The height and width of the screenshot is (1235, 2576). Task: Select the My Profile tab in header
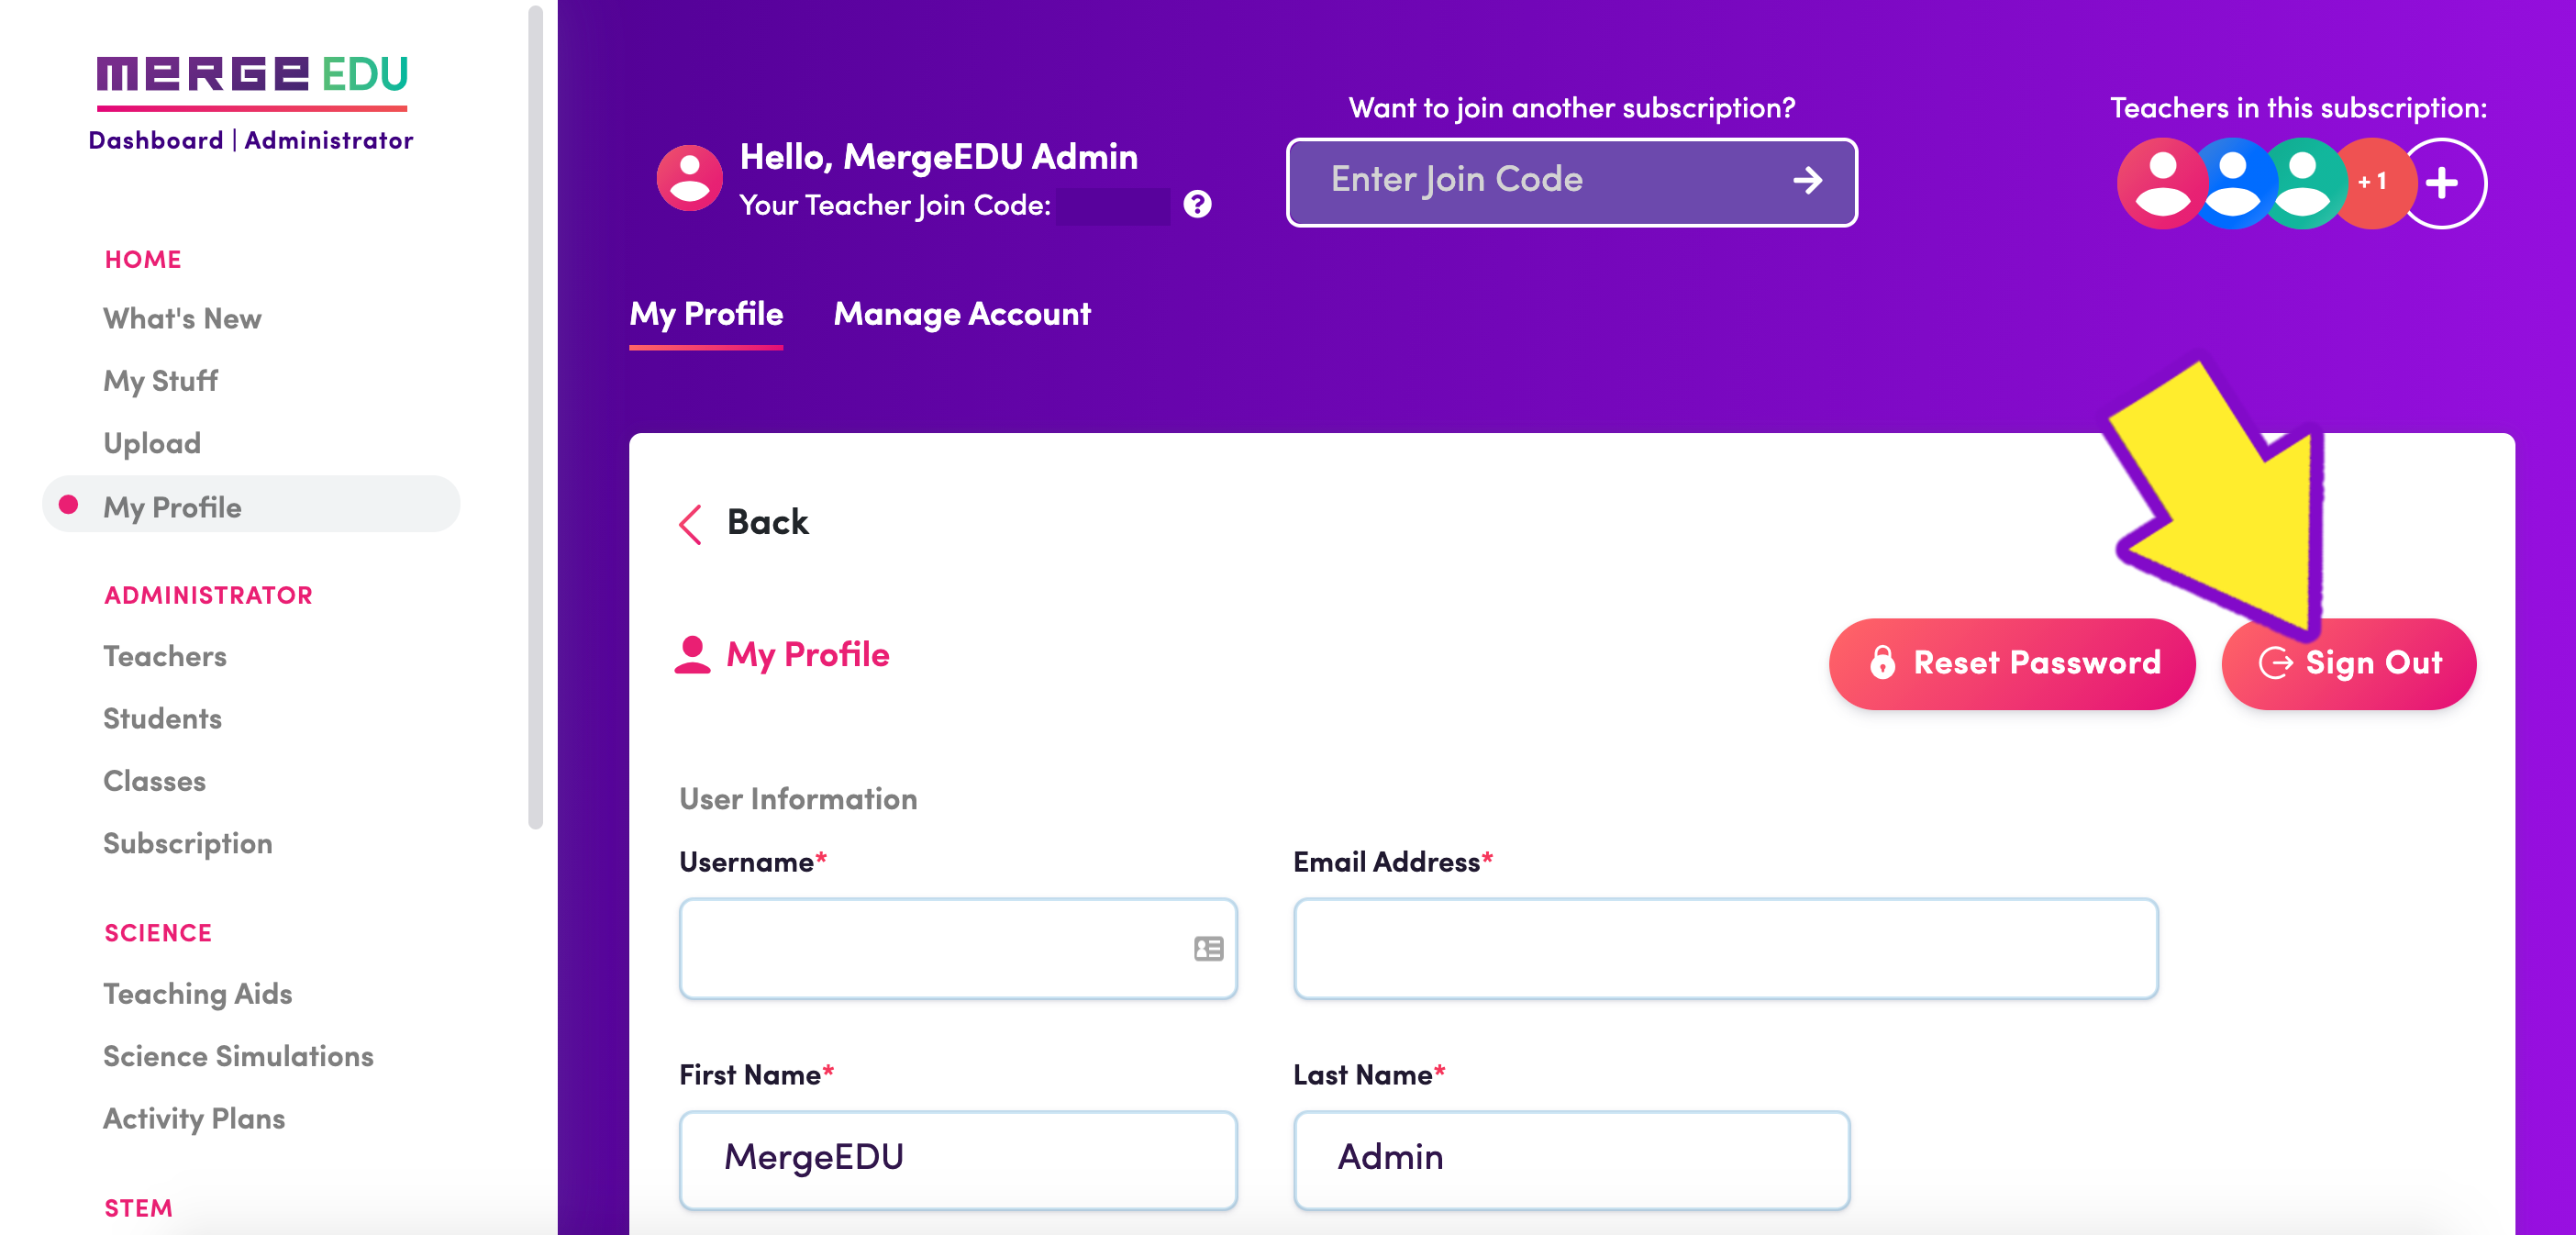[x=706, y=314]
